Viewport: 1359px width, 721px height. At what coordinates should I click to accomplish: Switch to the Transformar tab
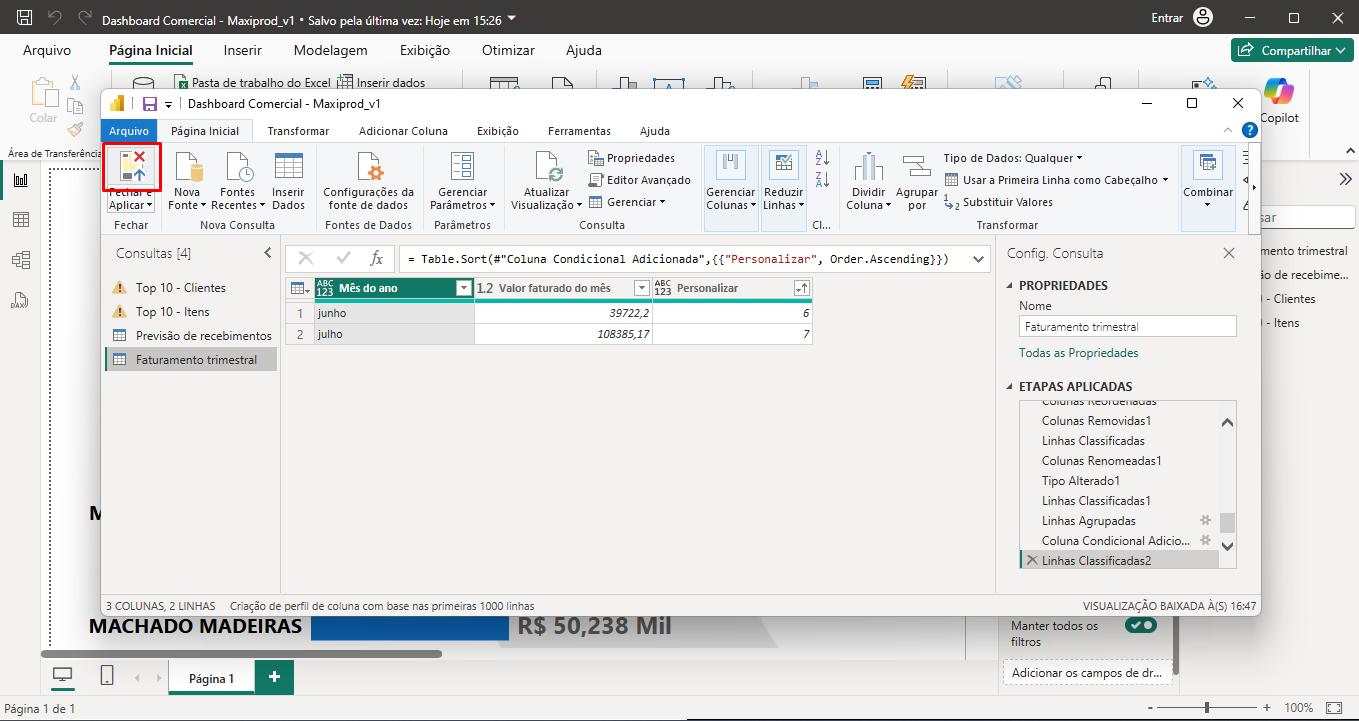[298, 131]
